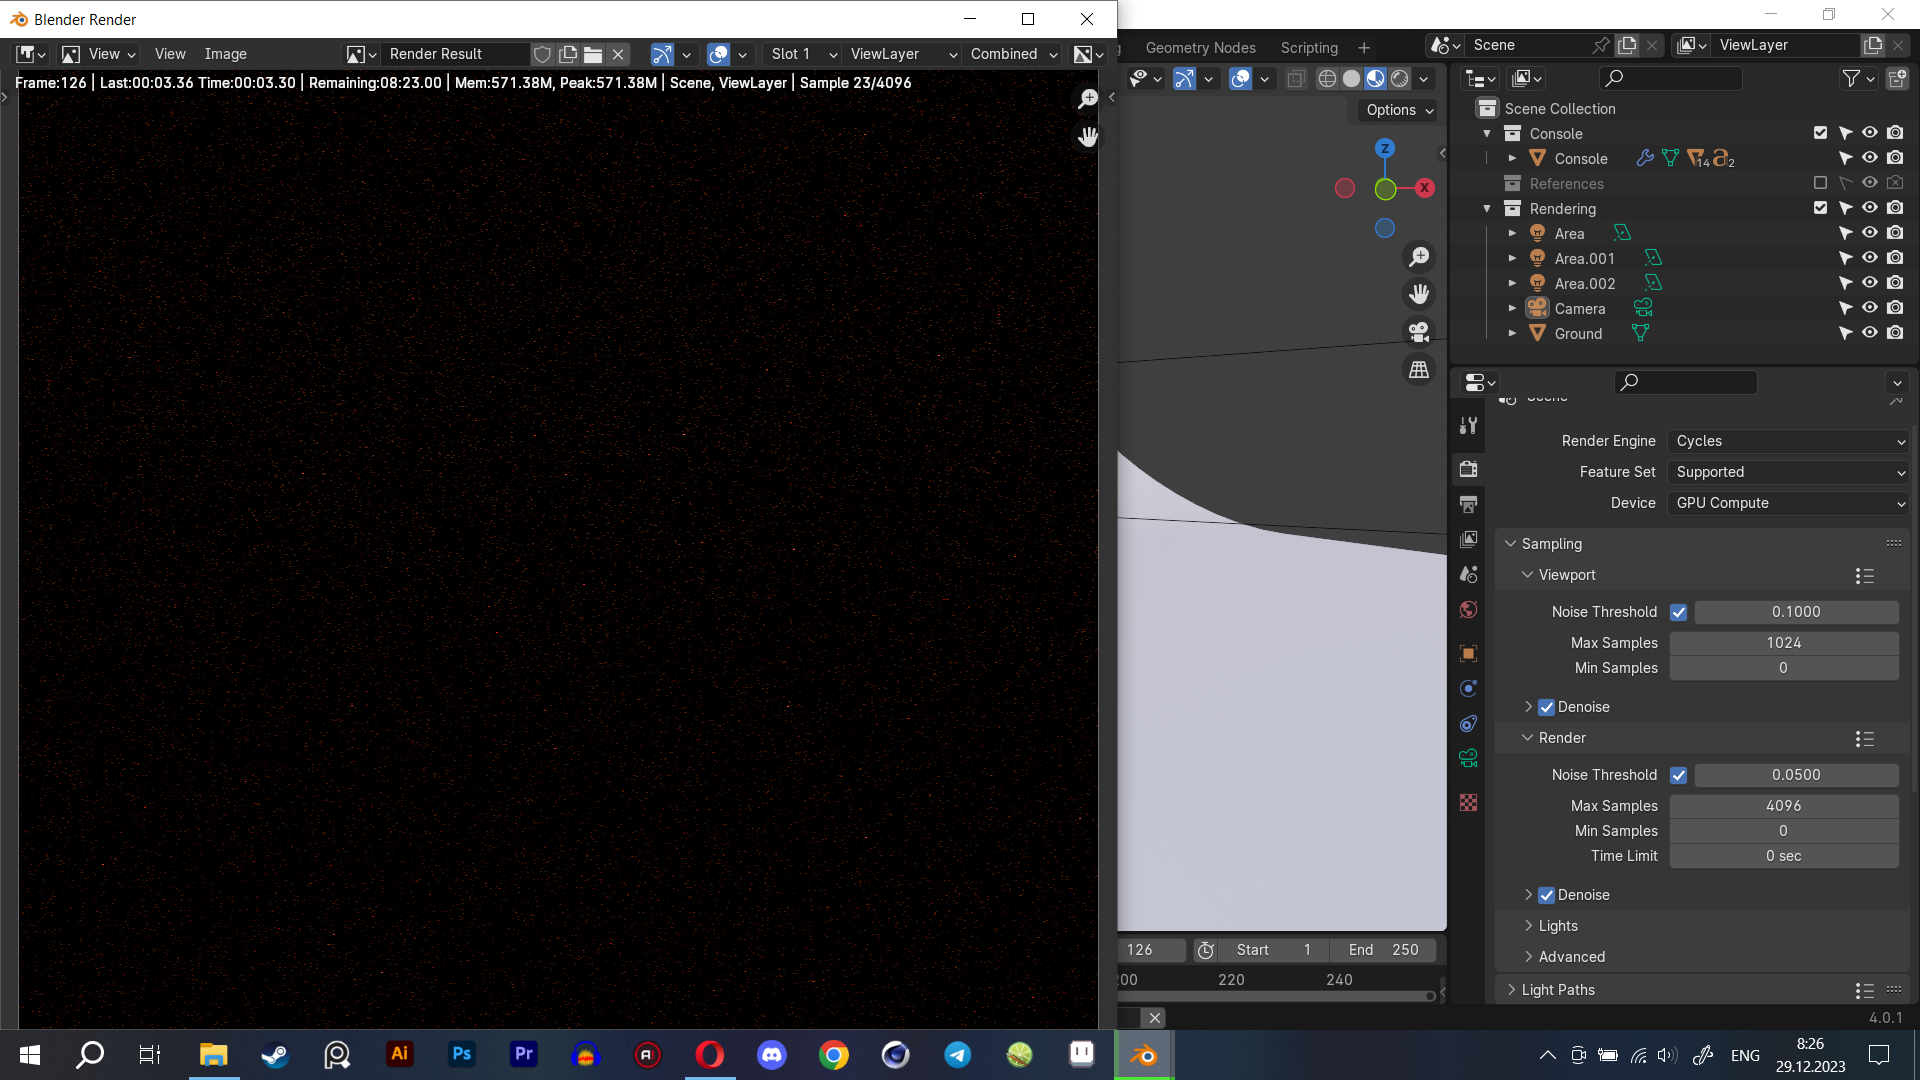The image size is (1920, 1080).
Task: Open Windows Start menu
Action: tap(30, 1054)
